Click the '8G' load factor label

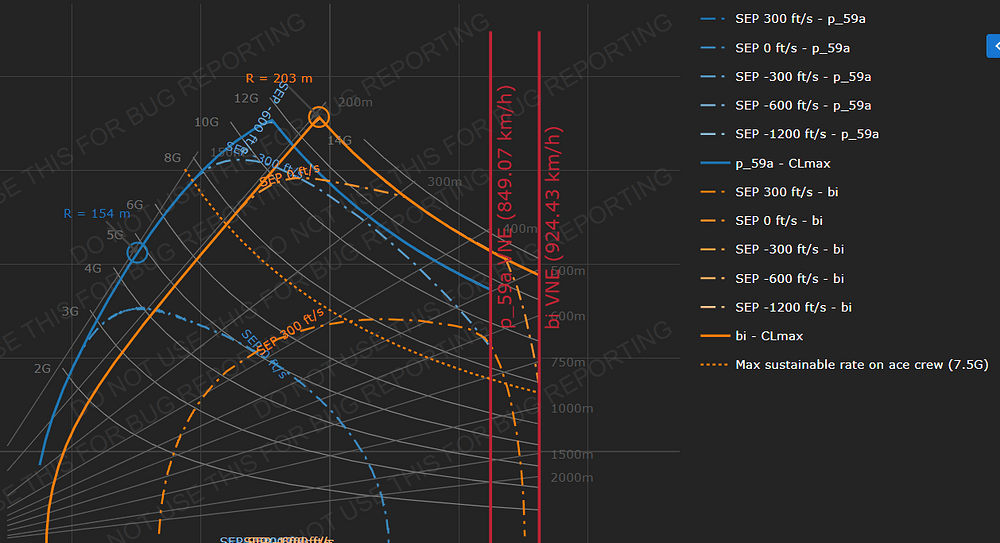[x=172, y=158]
